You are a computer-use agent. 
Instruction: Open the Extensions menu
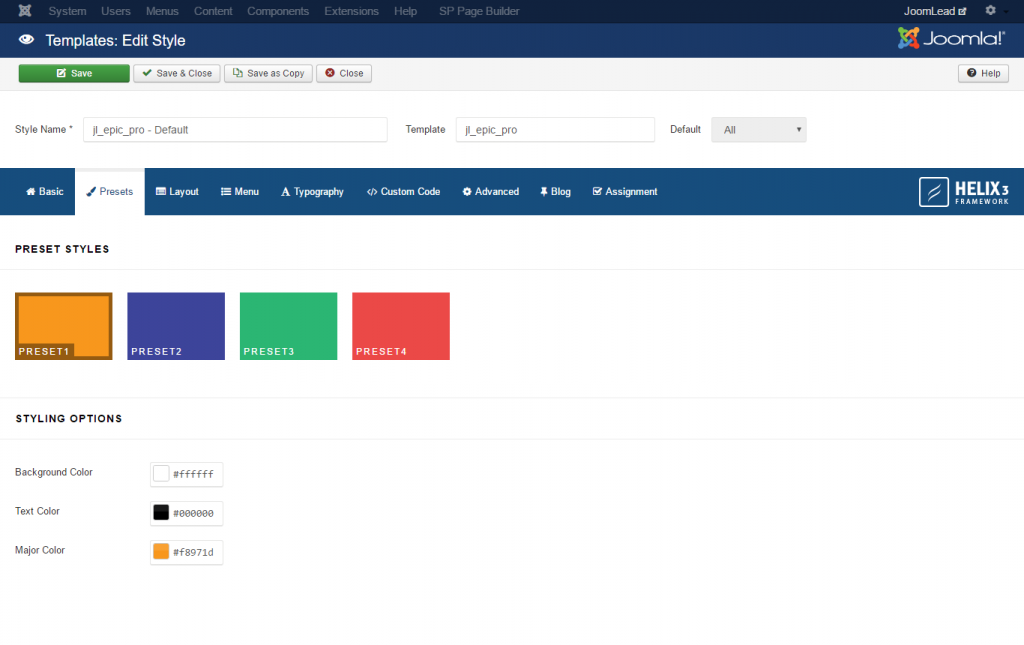point(351,11)
